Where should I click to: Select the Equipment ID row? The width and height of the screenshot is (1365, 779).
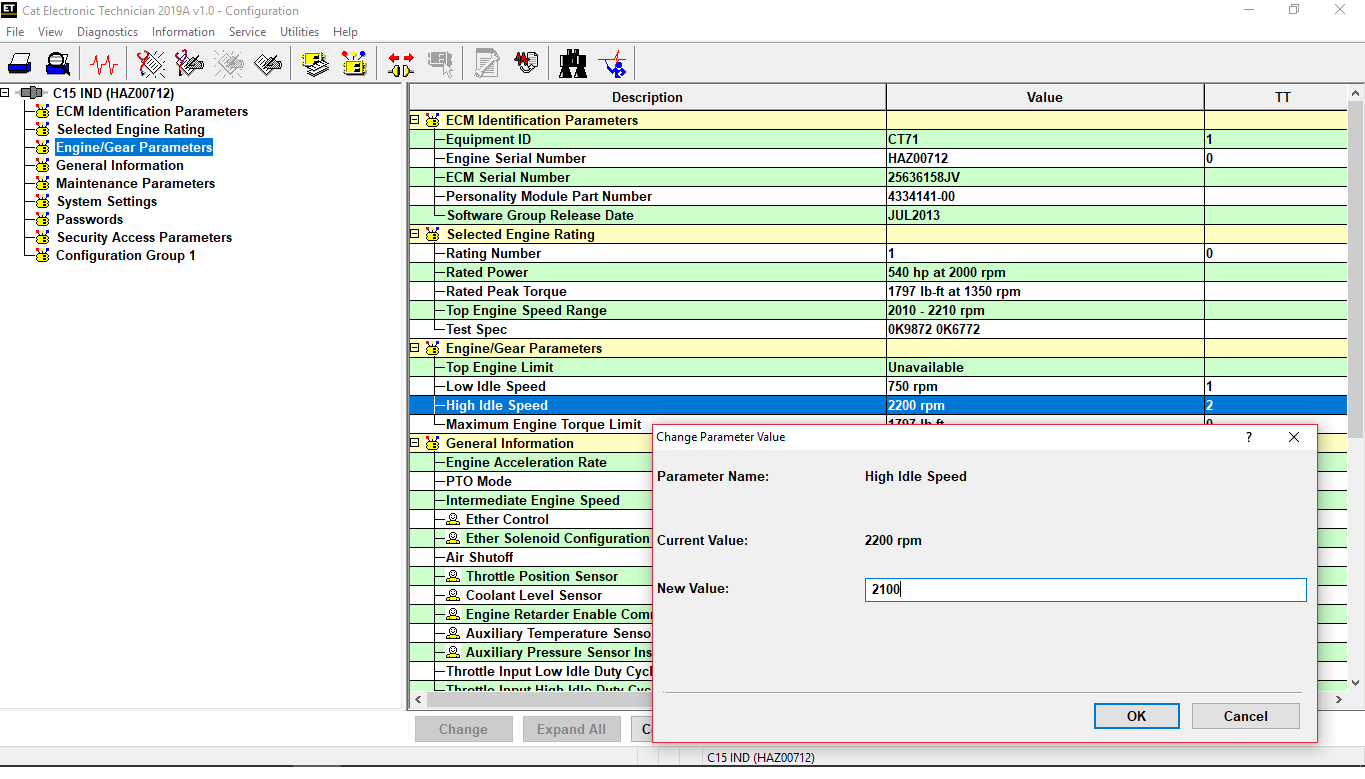tap(879, 140)
